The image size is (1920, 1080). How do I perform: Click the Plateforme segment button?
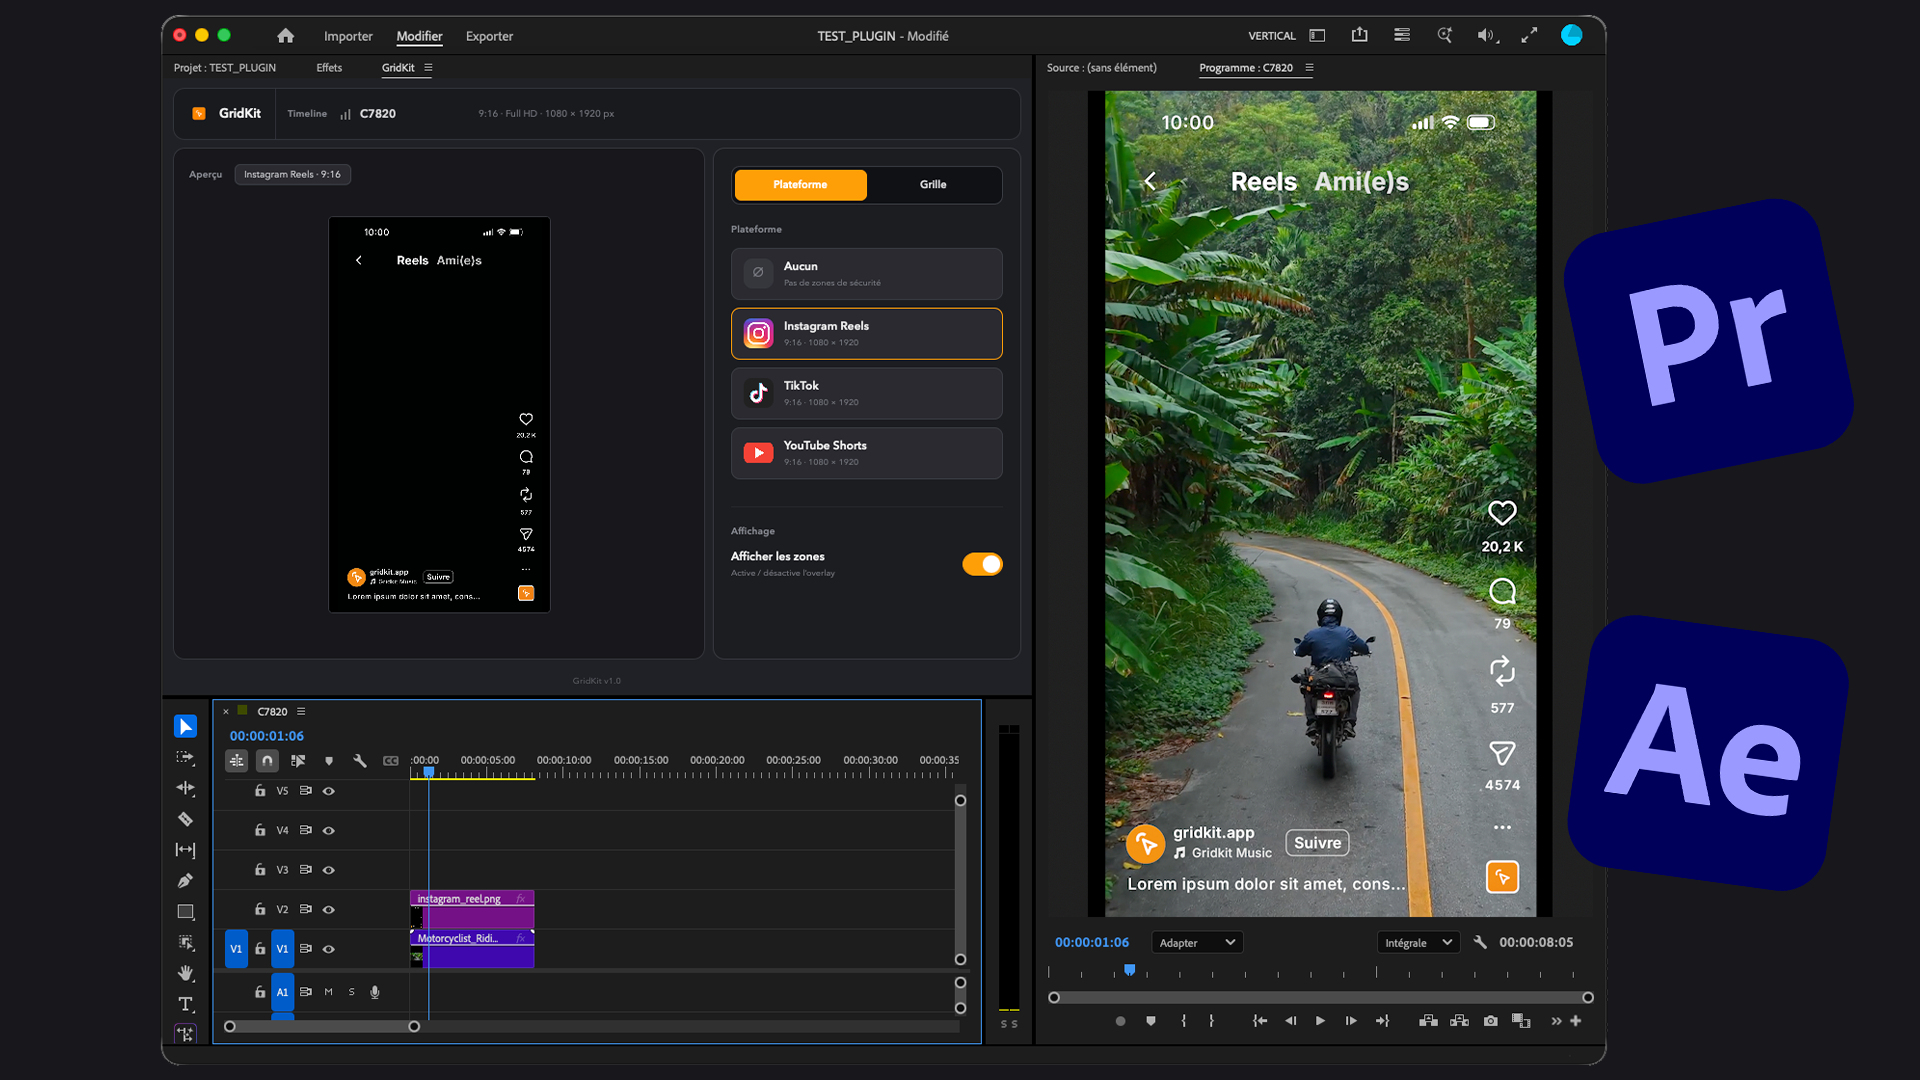point(800,185)
